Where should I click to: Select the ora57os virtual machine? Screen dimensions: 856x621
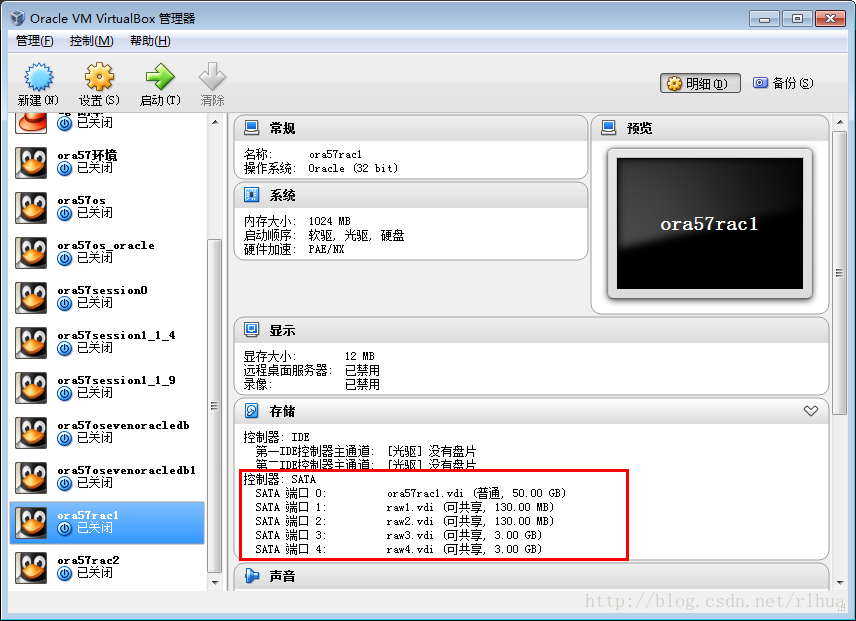108,208
